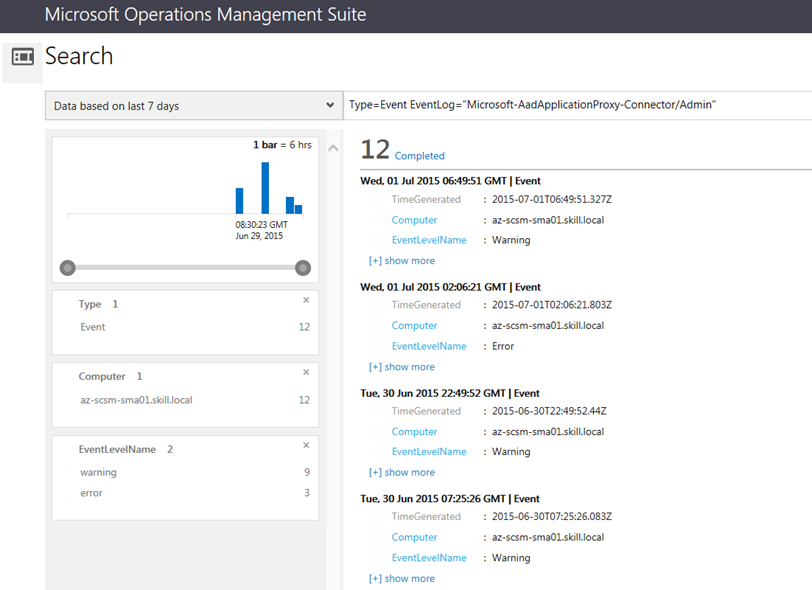
Task: Expand 'show more' for the 22:49:52 event
Action: 402,472
